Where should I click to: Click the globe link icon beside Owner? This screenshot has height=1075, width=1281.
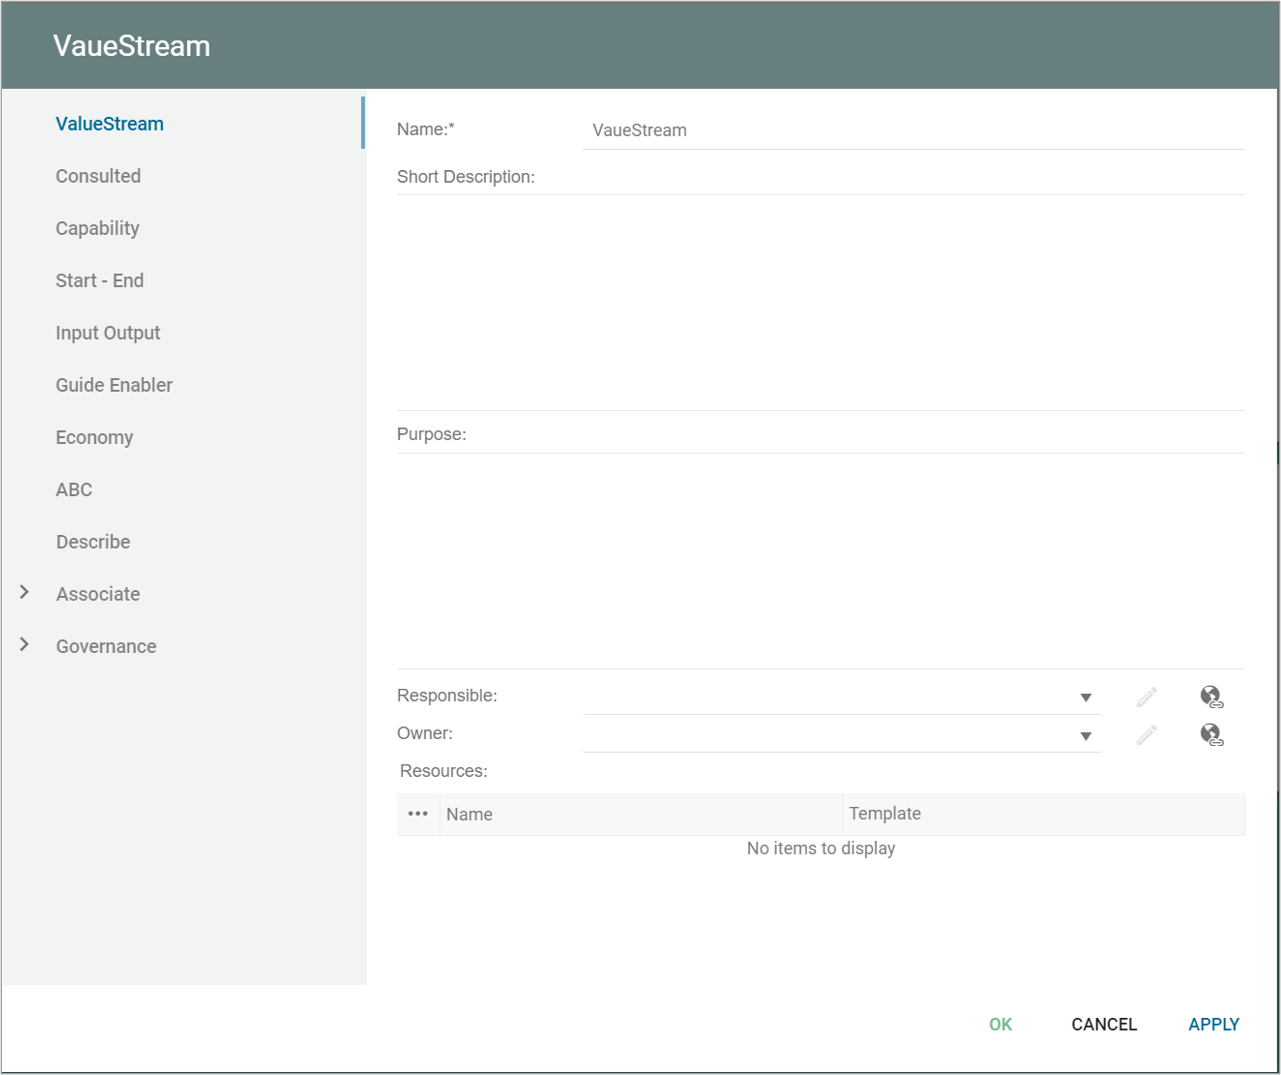coord(1211,735)
